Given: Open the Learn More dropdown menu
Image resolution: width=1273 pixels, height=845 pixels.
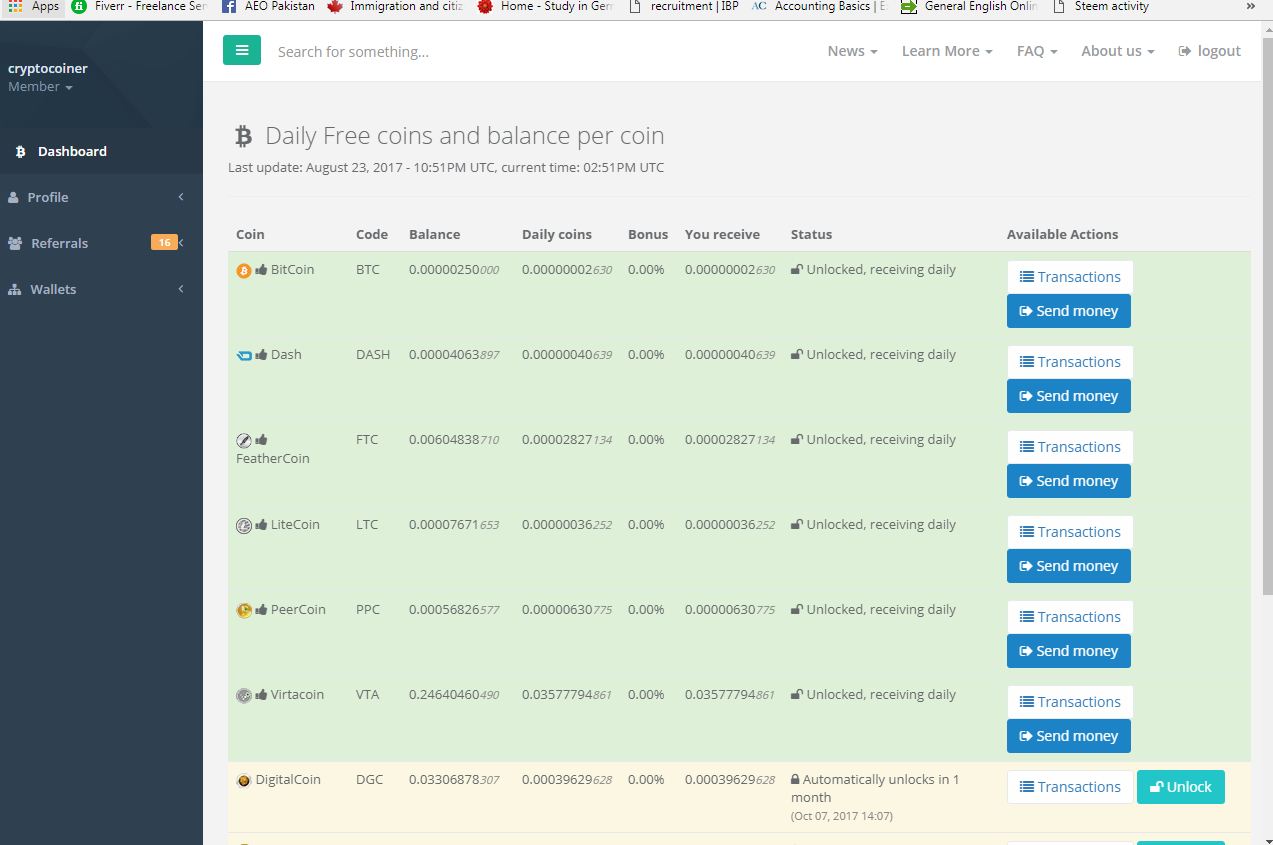Looking at the screenshot, I should pos(947,51).
